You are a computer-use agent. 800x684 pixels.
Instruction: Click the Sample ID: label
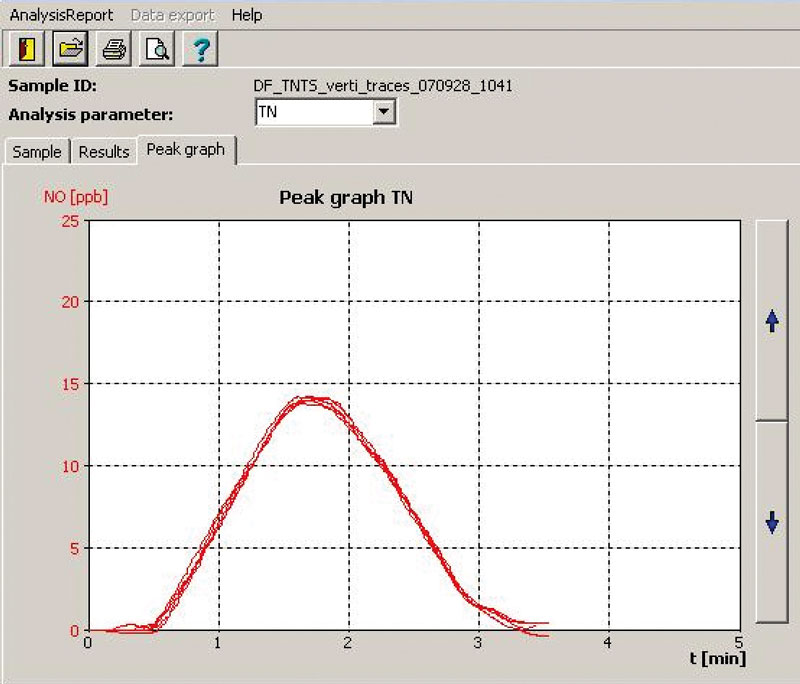[53, 86]
